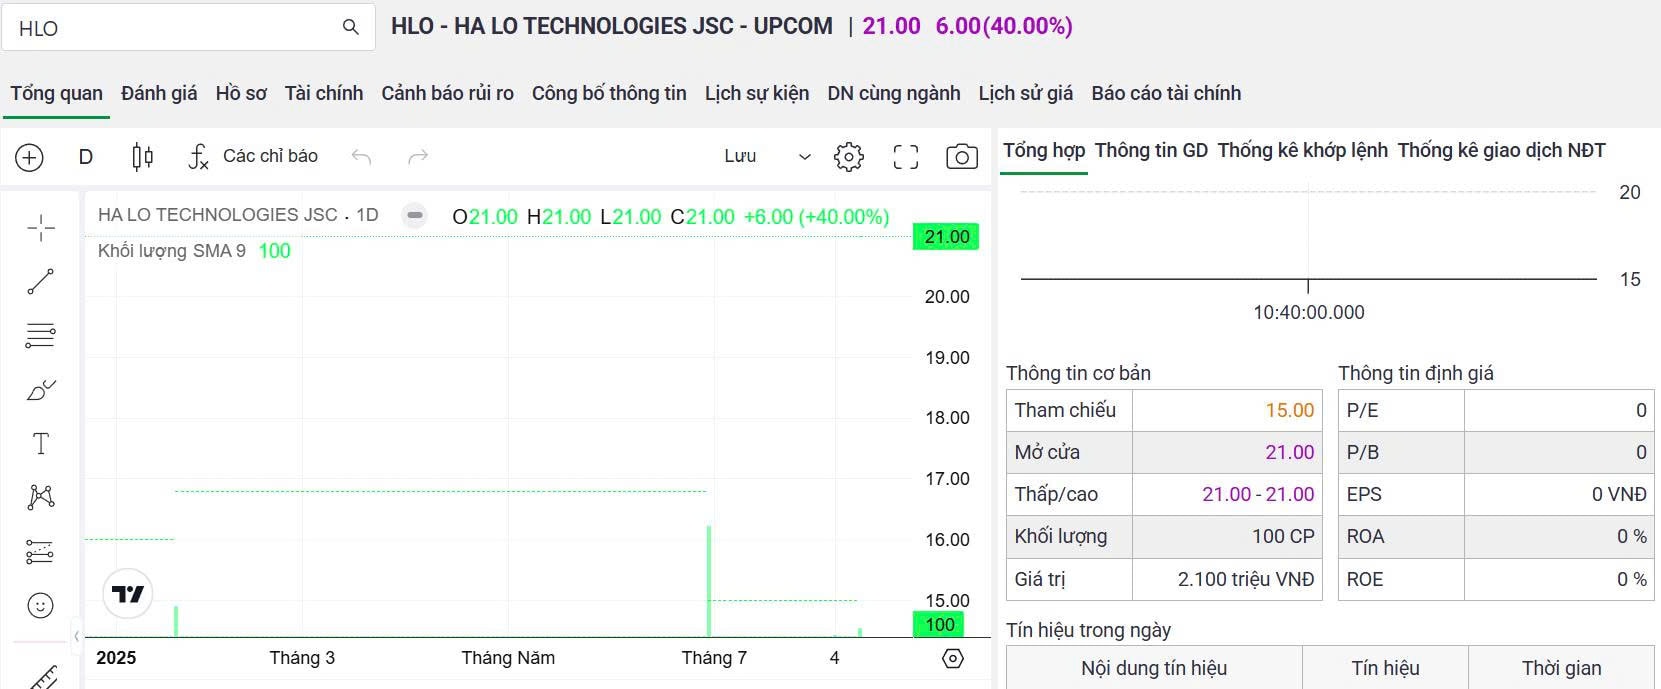The image size is (1661, 689).
Task: Collapse the chart legend with minus button
Action: click(x=415, y=215)
